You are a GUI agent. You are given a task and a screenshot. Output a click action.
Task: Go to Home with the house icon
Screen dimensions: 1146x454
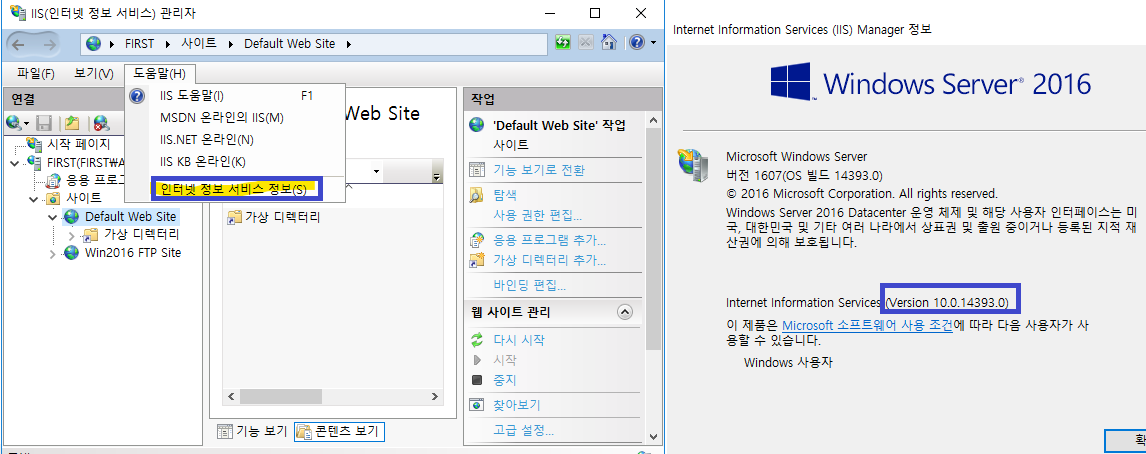(x=608, y=42)
